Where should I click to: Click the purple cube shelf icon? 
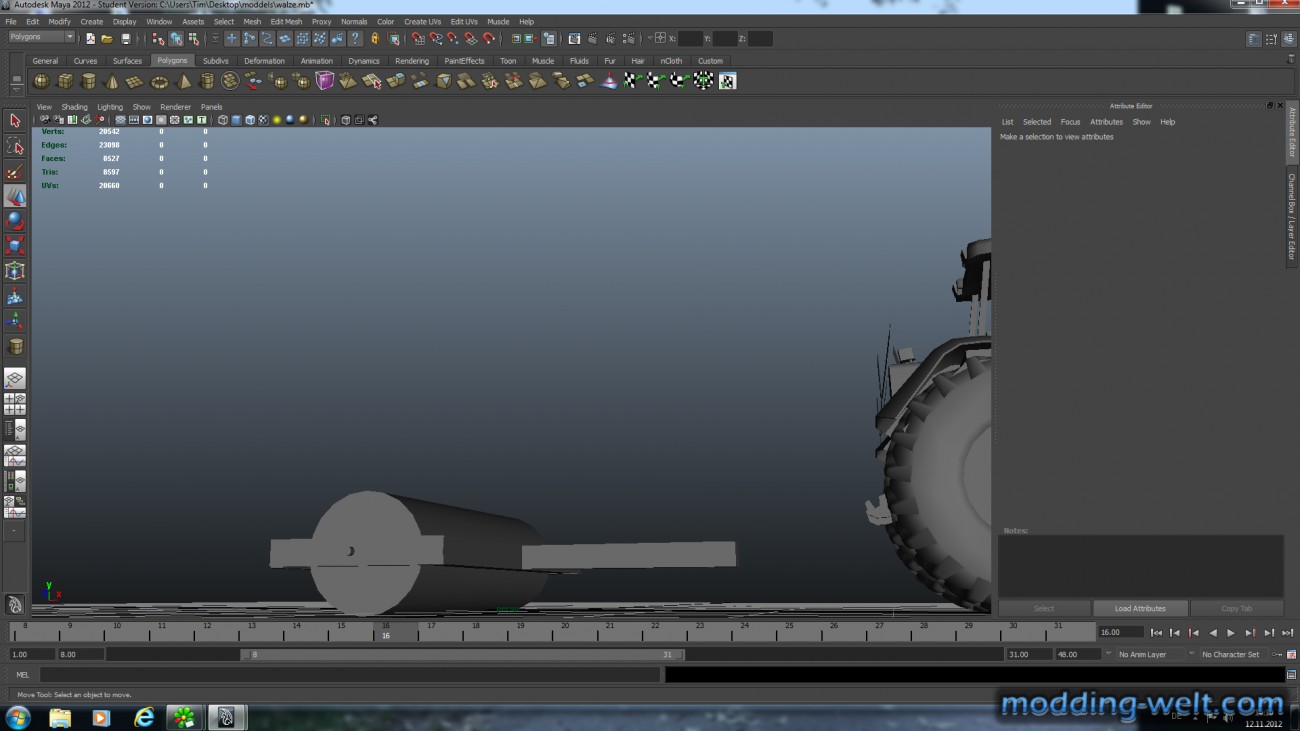click(x=325, y=81)
